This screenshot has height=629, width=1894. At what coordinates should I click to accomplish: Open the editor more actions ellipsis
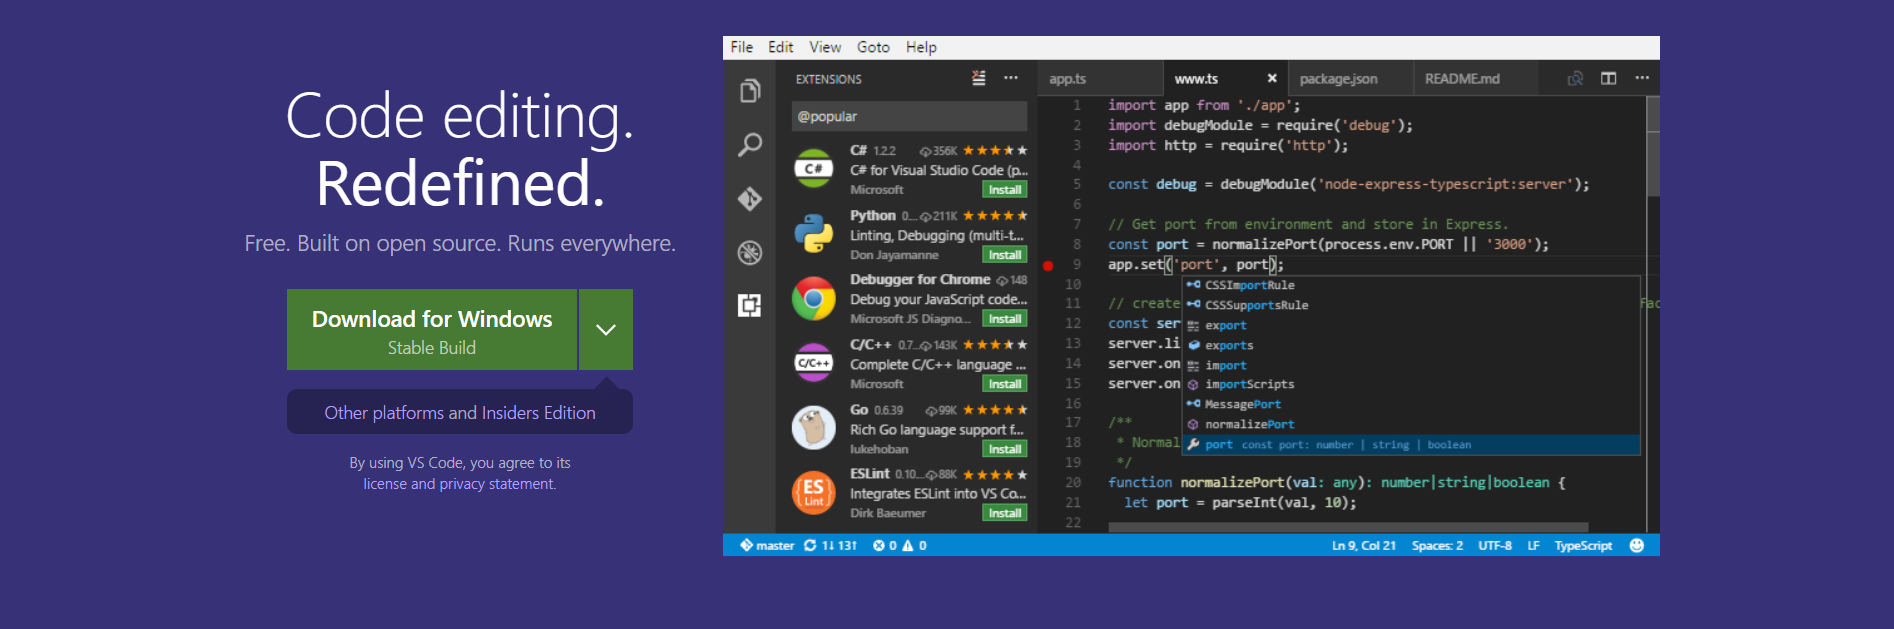tap(1642, 78)
